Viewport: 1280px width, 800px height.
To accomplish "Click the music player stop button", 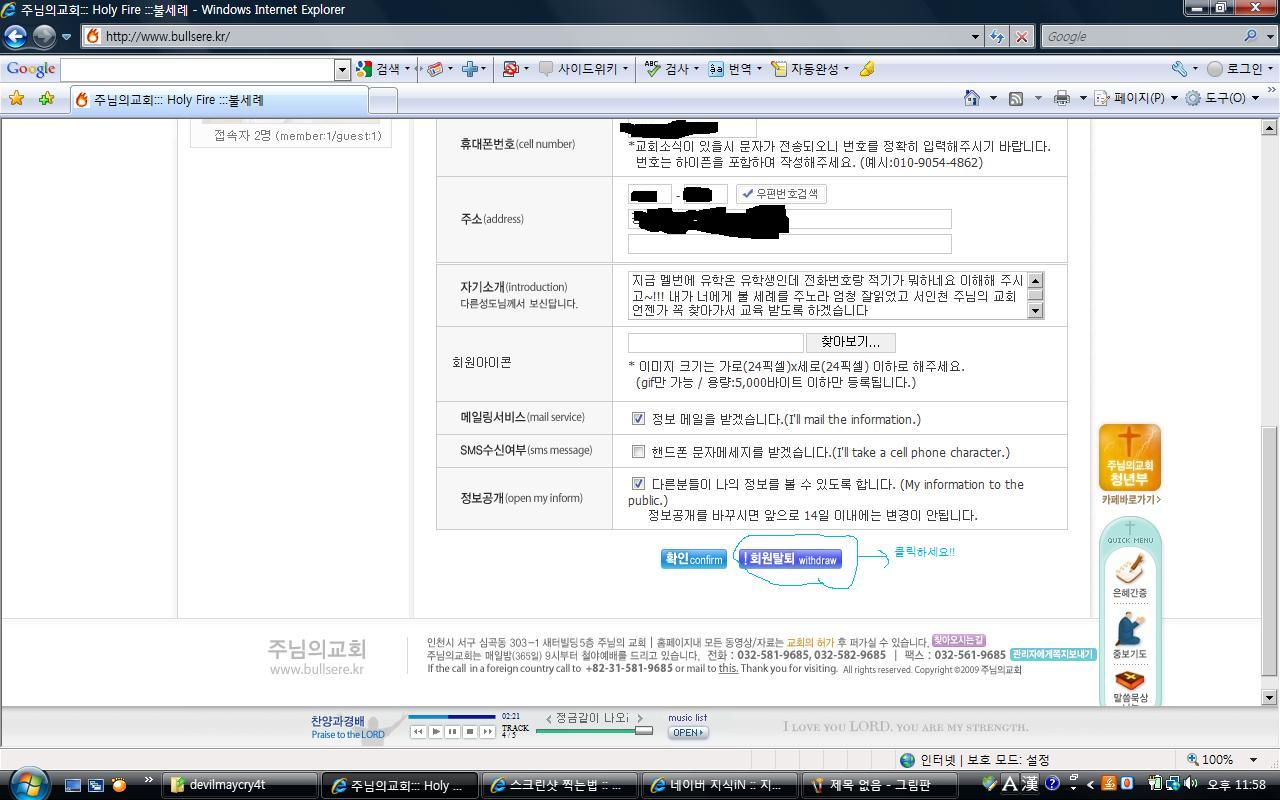I will click(469, 731).
